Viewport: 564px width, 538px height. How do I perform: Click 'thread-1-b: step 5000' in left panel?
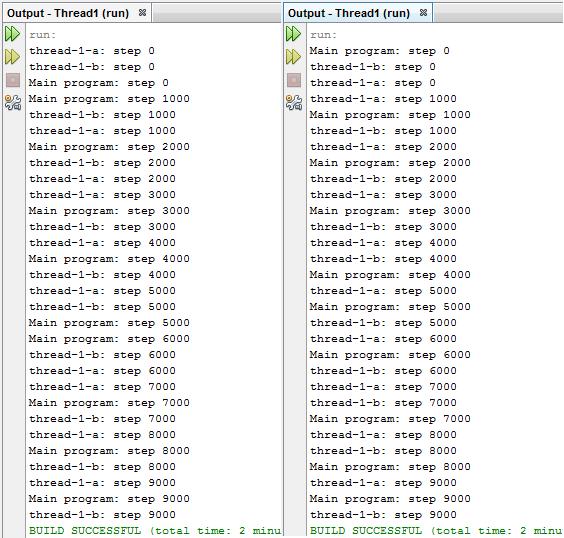pos(102,307)
